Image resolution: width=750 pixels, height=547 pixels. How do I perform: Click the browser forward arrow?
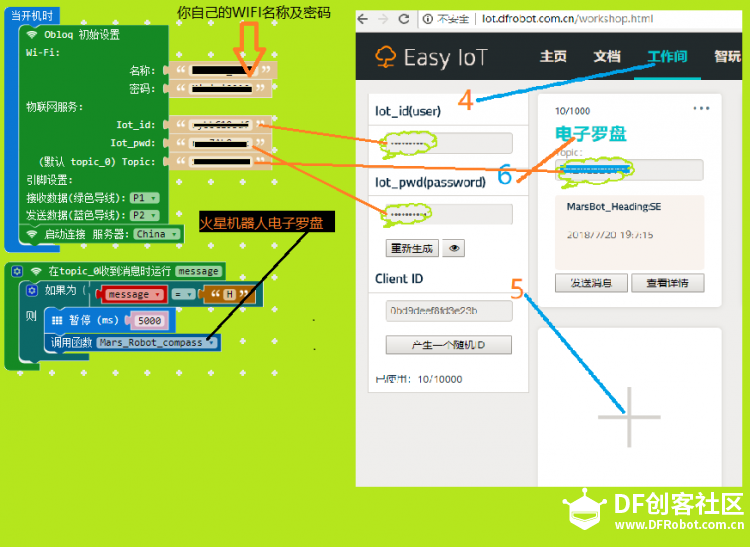[383, 19]
